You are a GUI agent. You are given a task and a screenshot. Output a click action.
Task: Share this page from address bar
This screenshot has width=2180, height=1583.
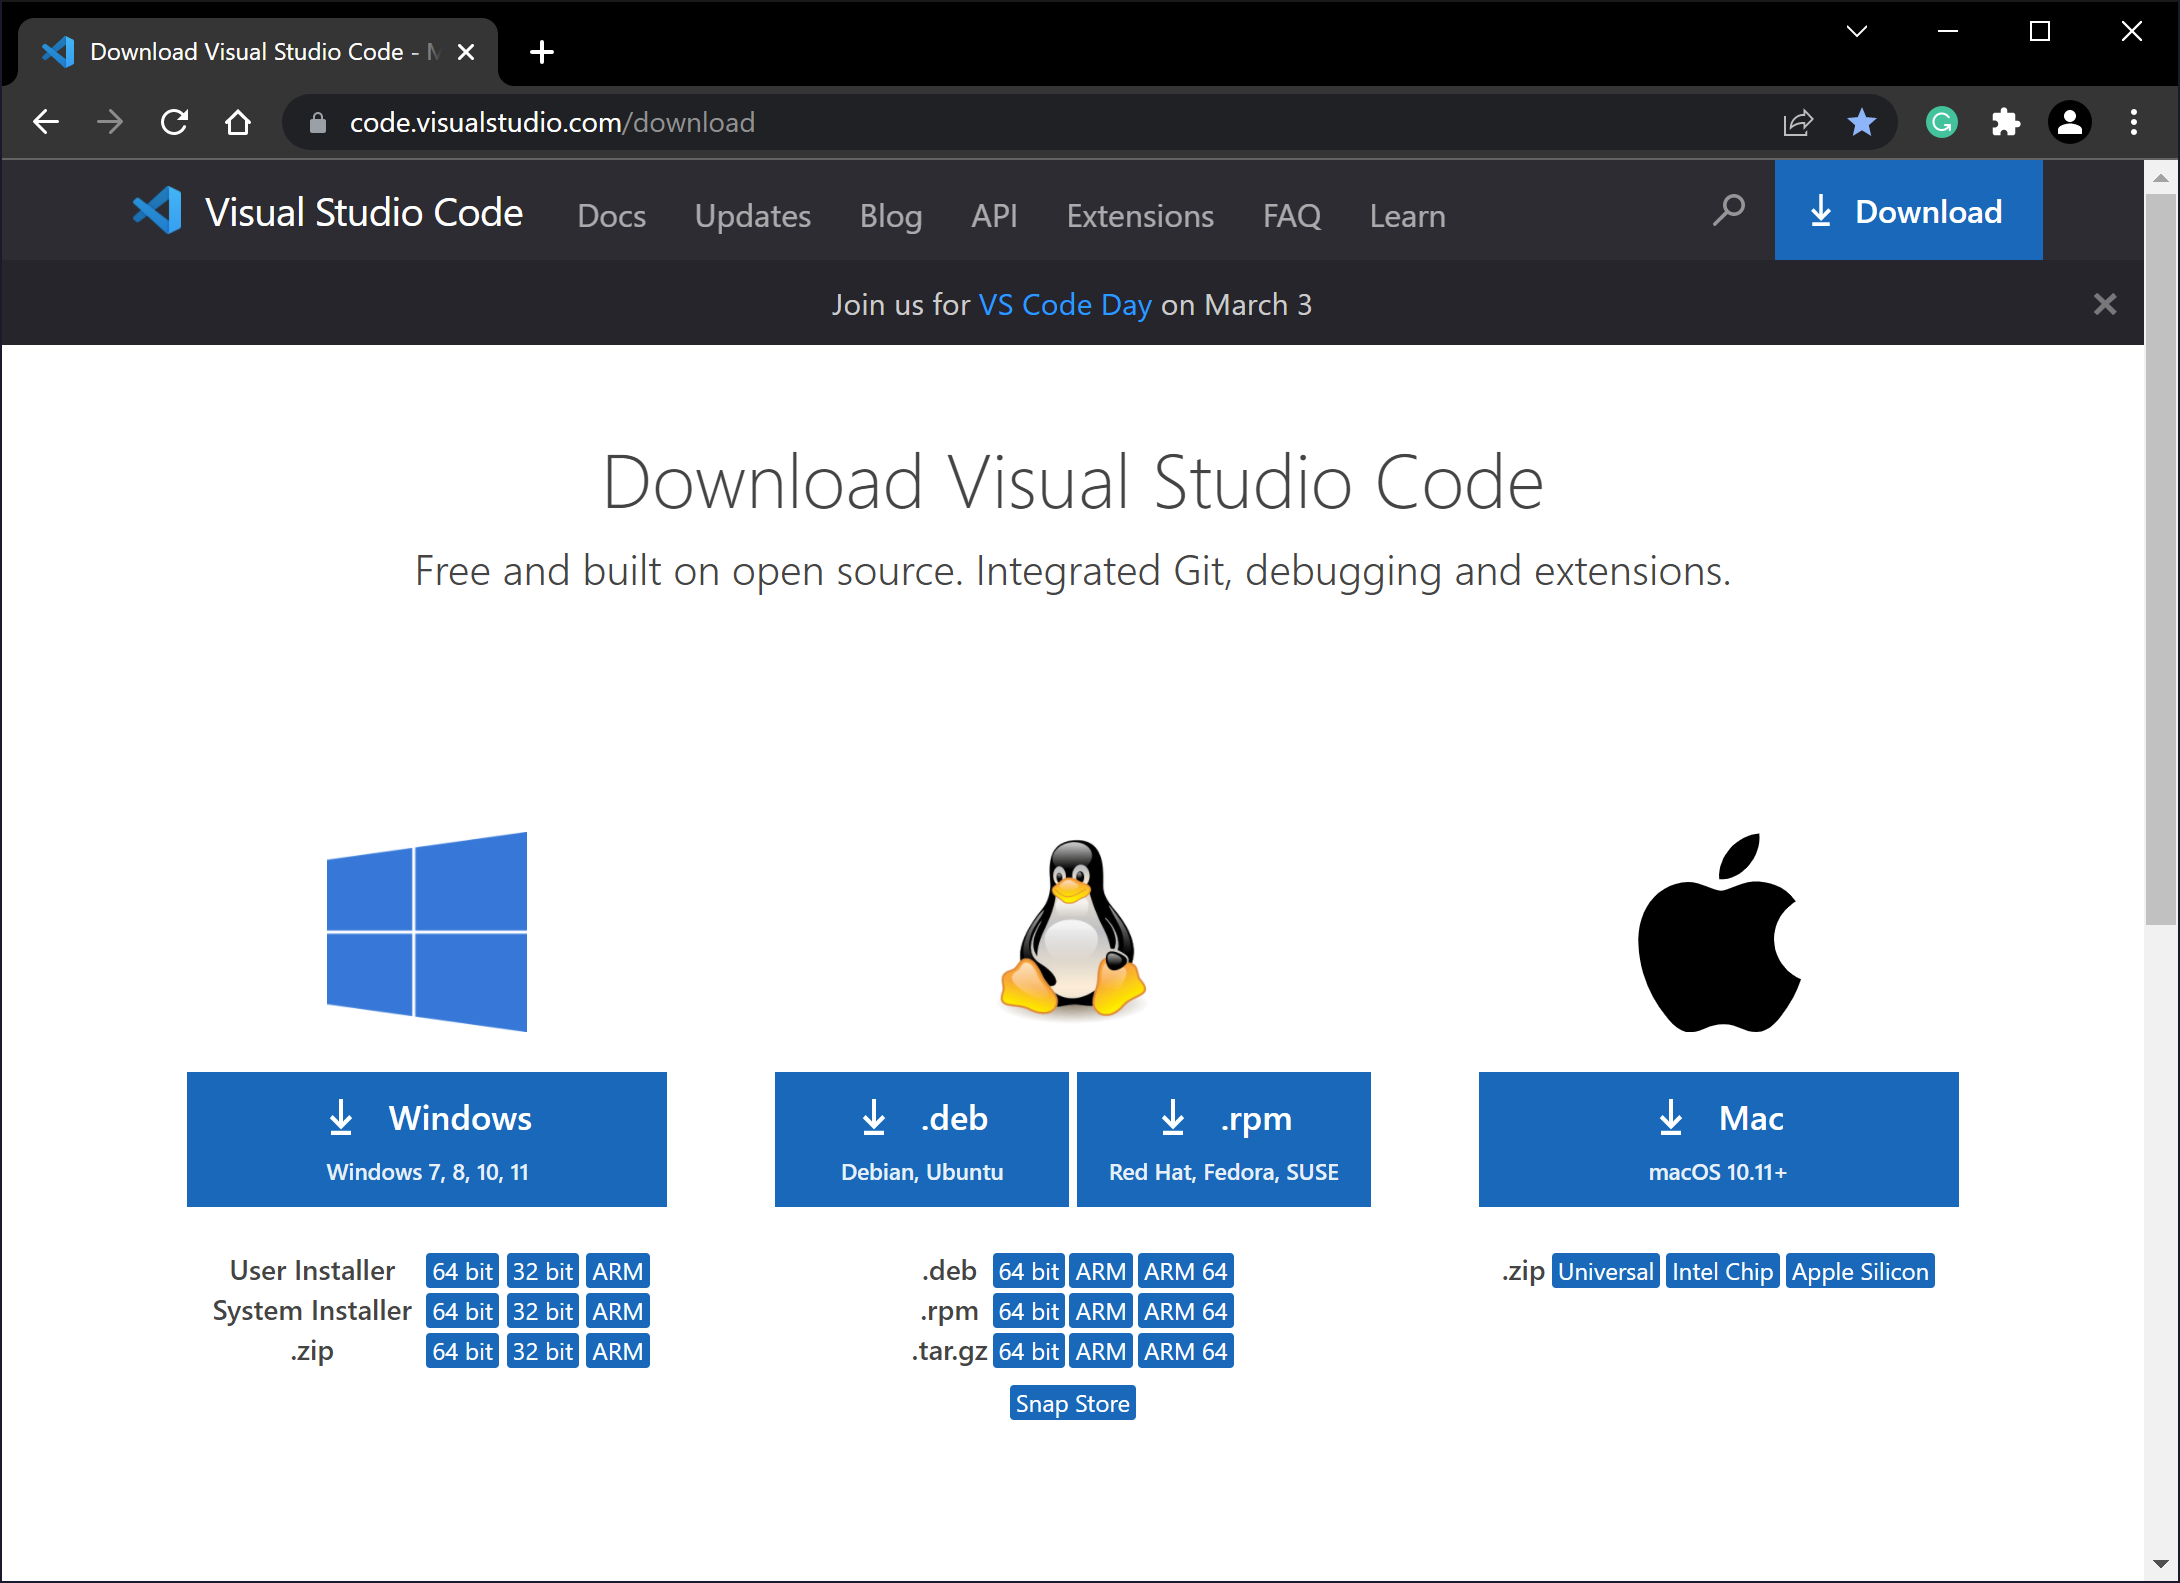pos(1798,122)
